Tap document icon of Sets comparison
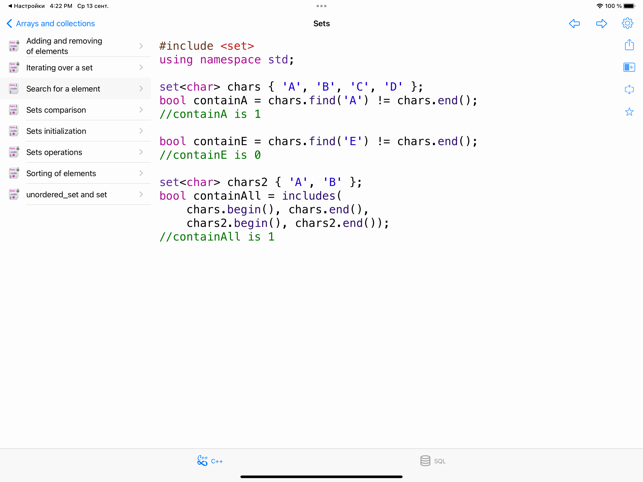 (x=14, y=110)
